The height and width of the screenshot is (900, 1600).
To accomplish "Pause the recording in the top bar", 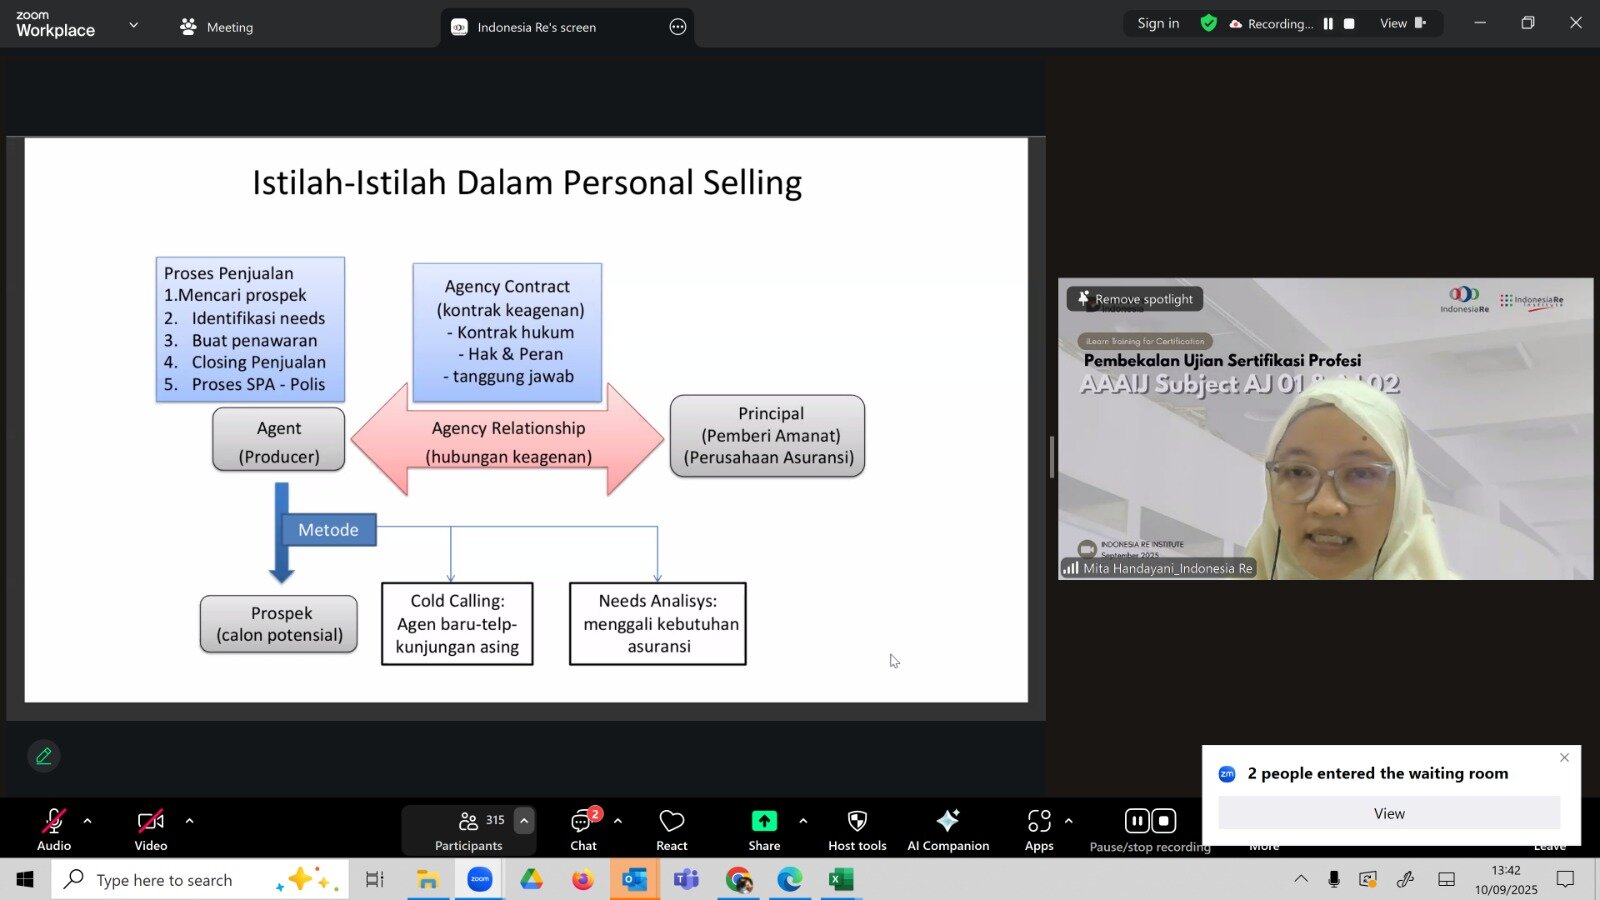I will 1328,24.
